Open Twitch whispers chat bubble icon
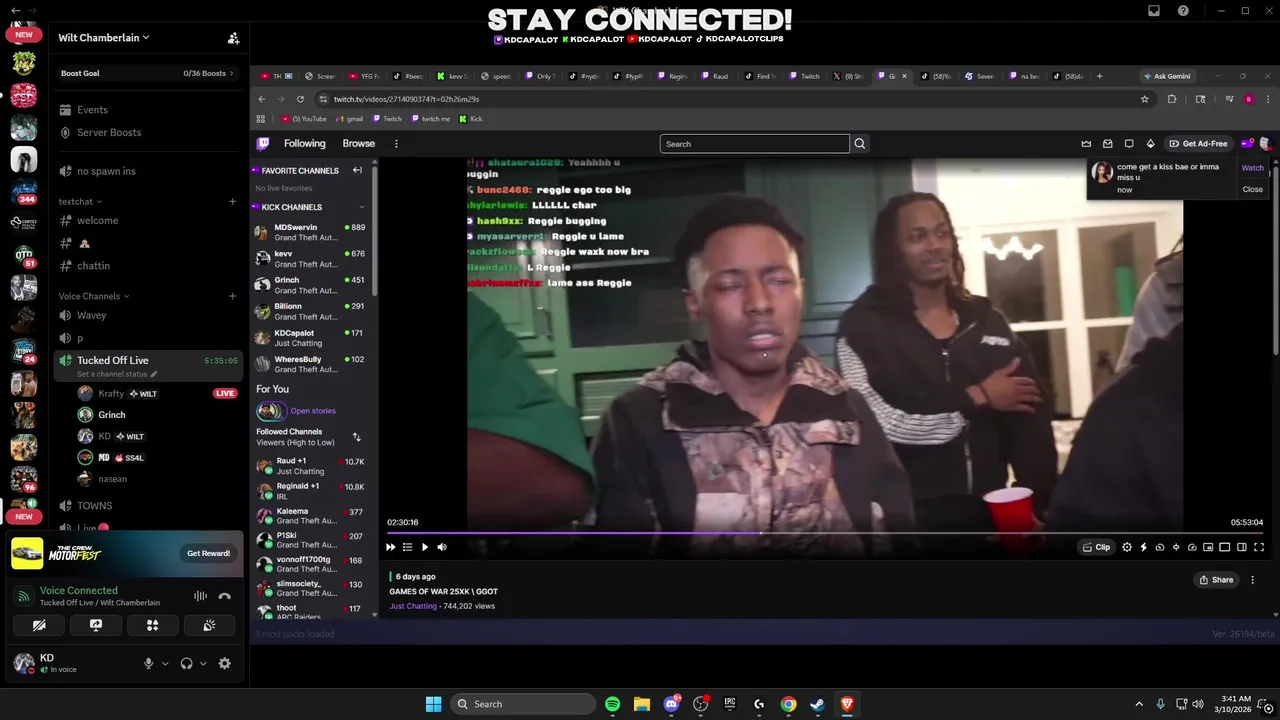Viewport: 1280px width, 720px height. [1129, 144]
